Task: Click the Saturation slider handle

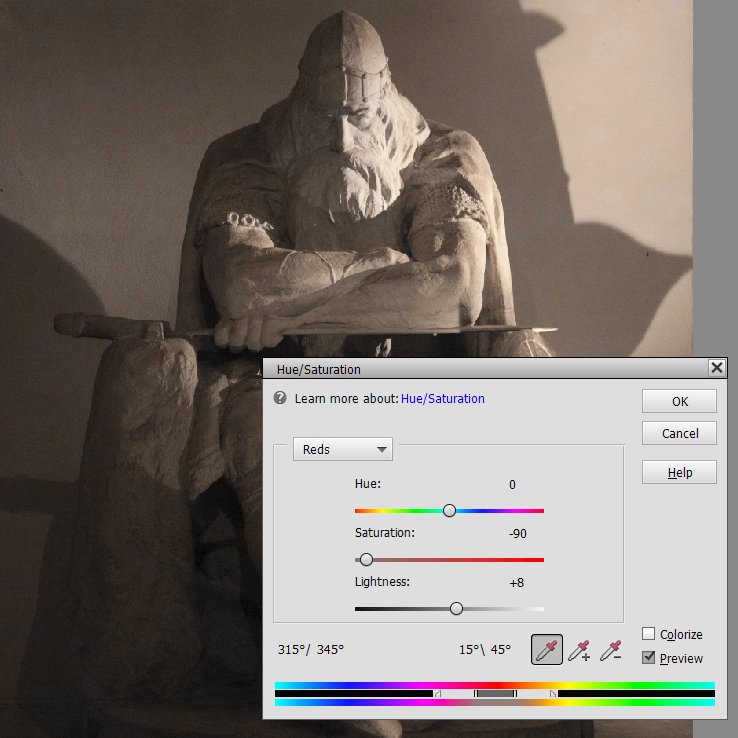Action: coord(366,559)
